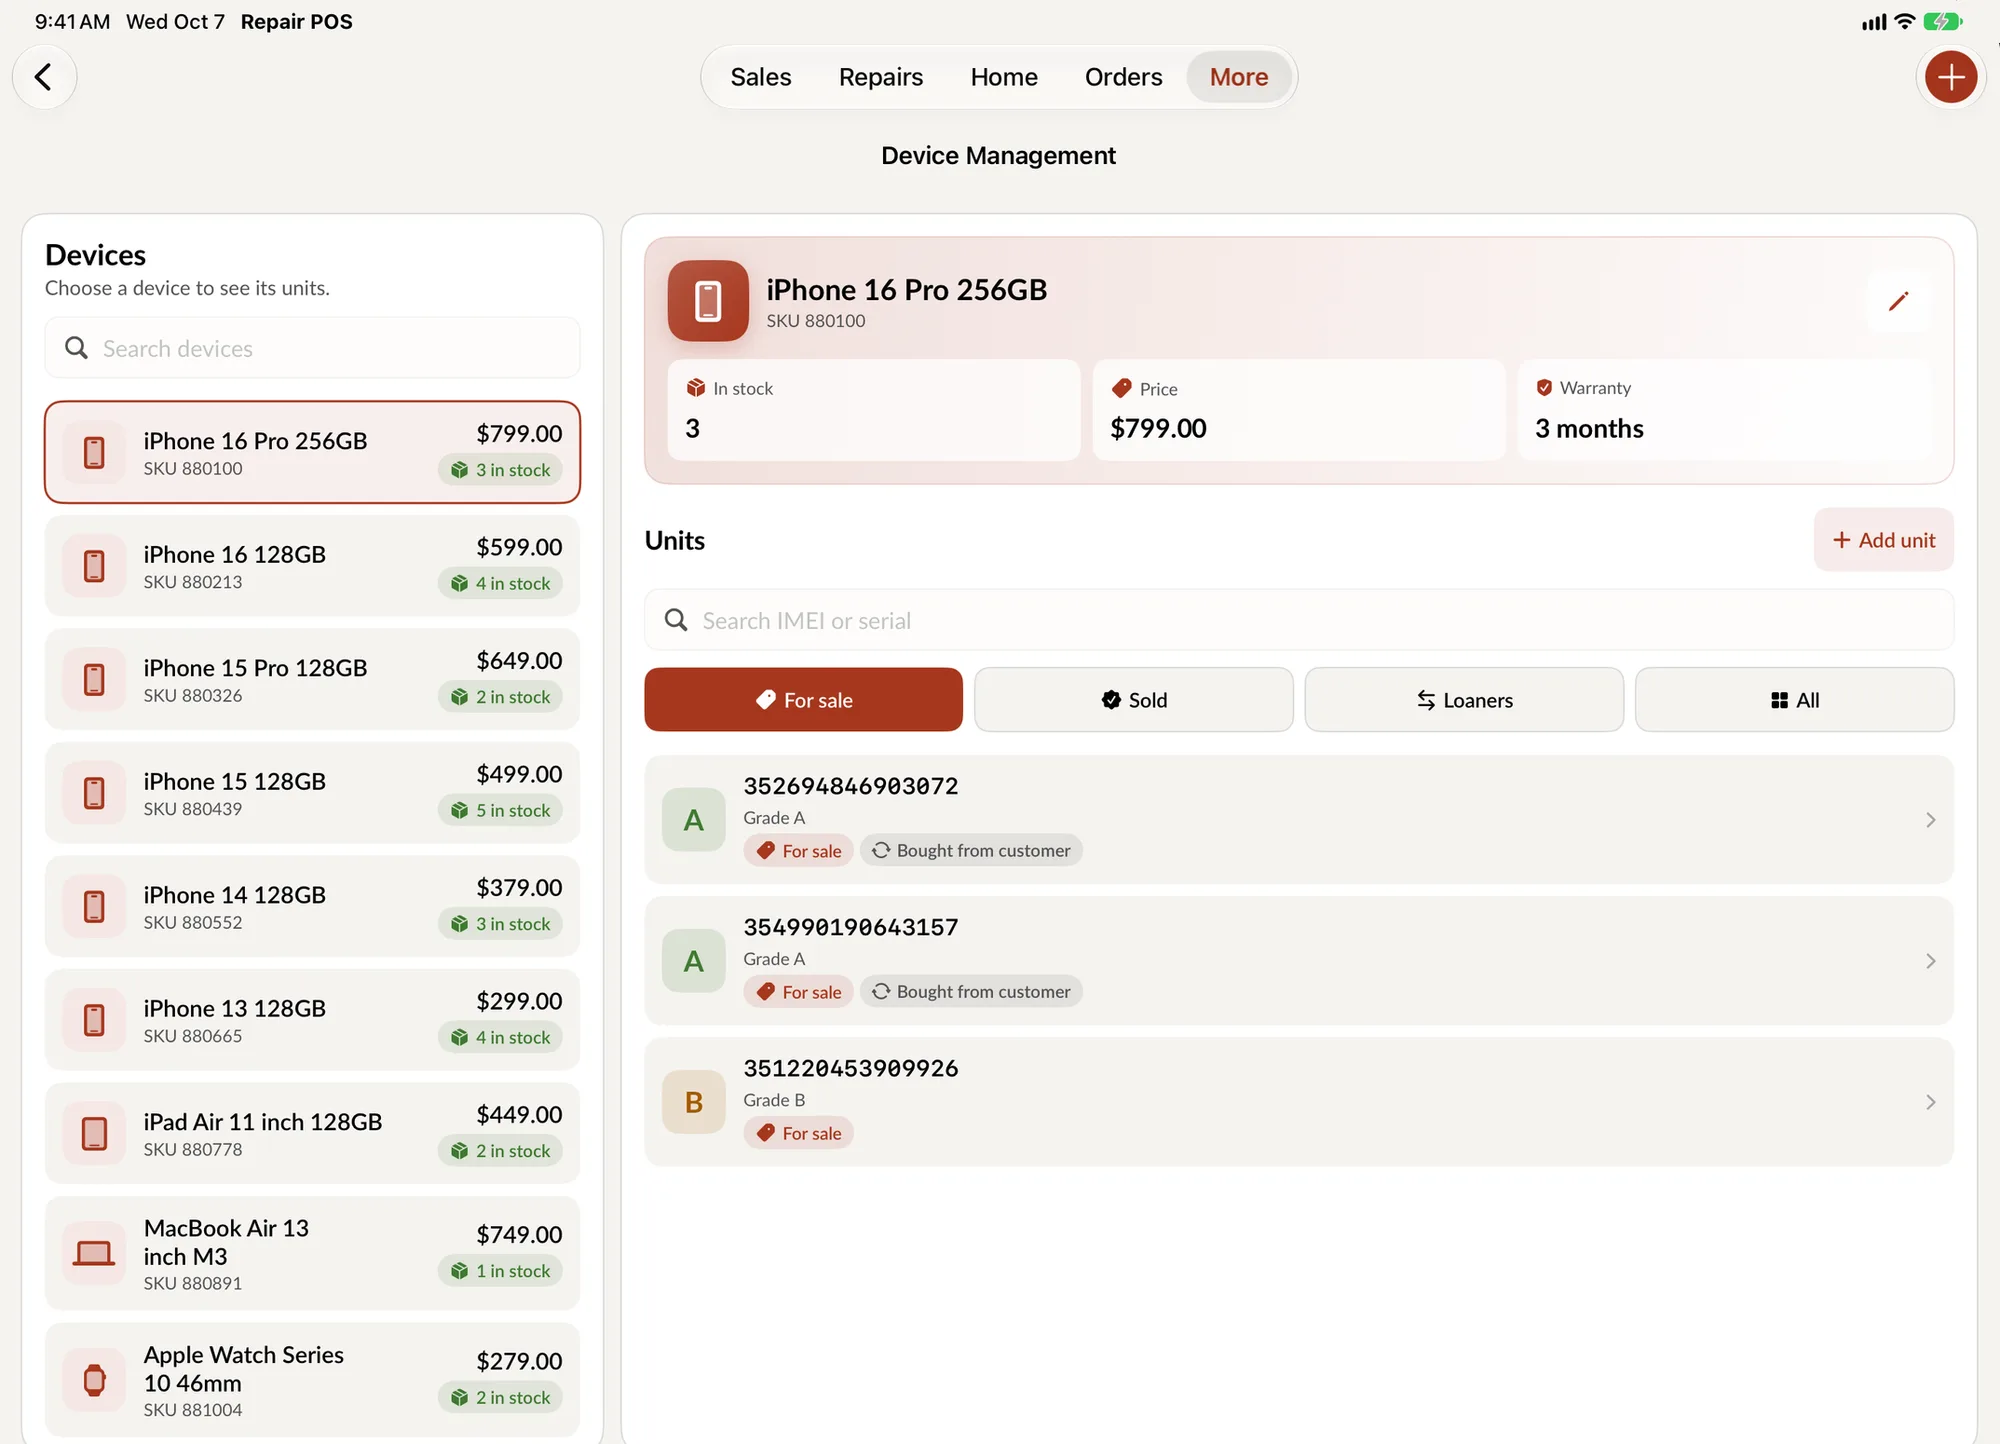Click Bought from customer tag on unit 354990190643157
This screenshot has width=2000, height=1444.
point(971,991)
